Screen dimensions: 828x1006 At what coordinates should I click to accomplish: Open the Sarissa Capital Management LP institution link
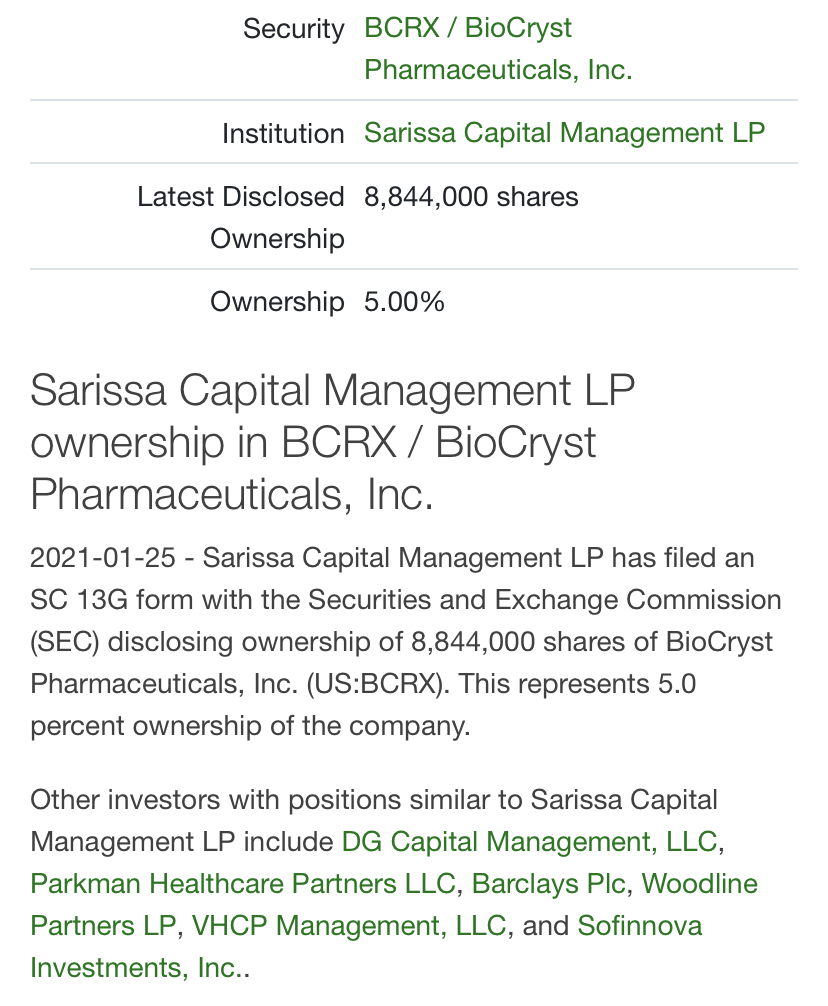coord(564,133)
